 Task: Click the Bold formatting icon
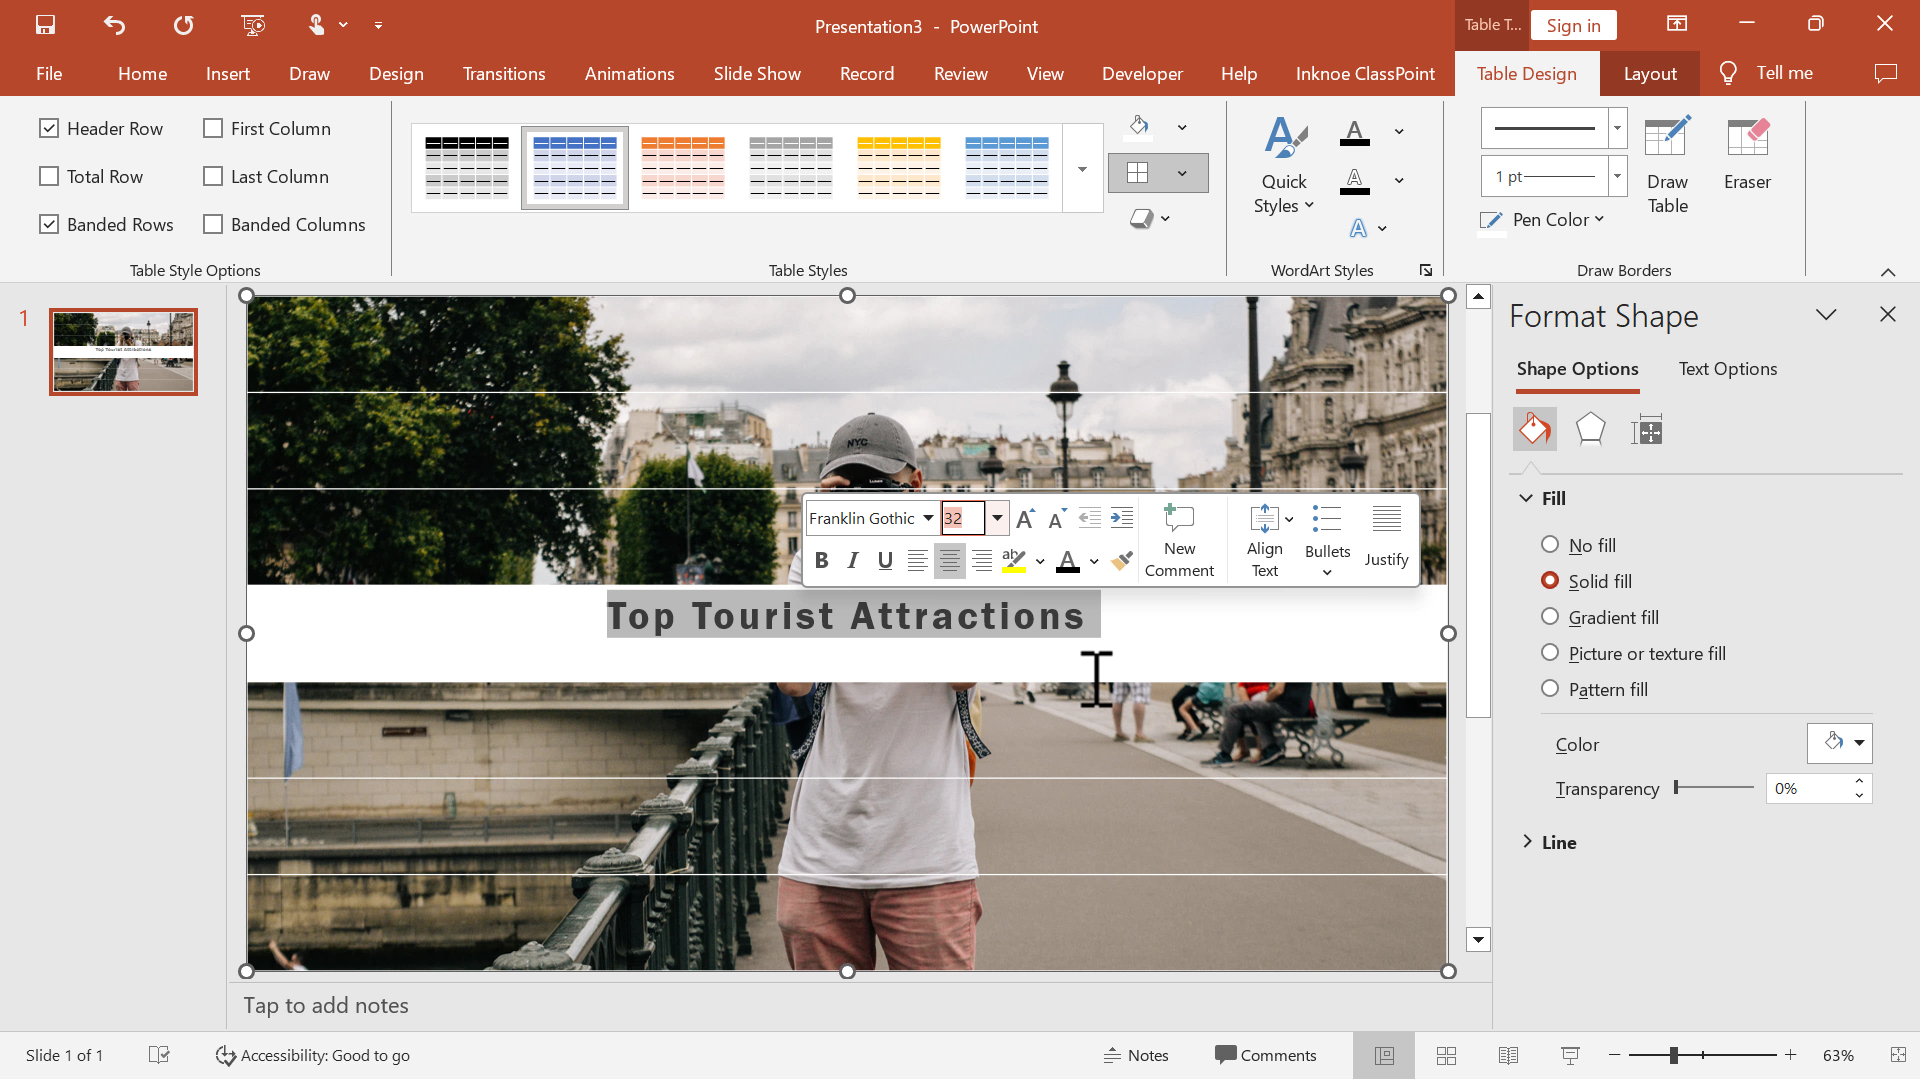(820, 560)
